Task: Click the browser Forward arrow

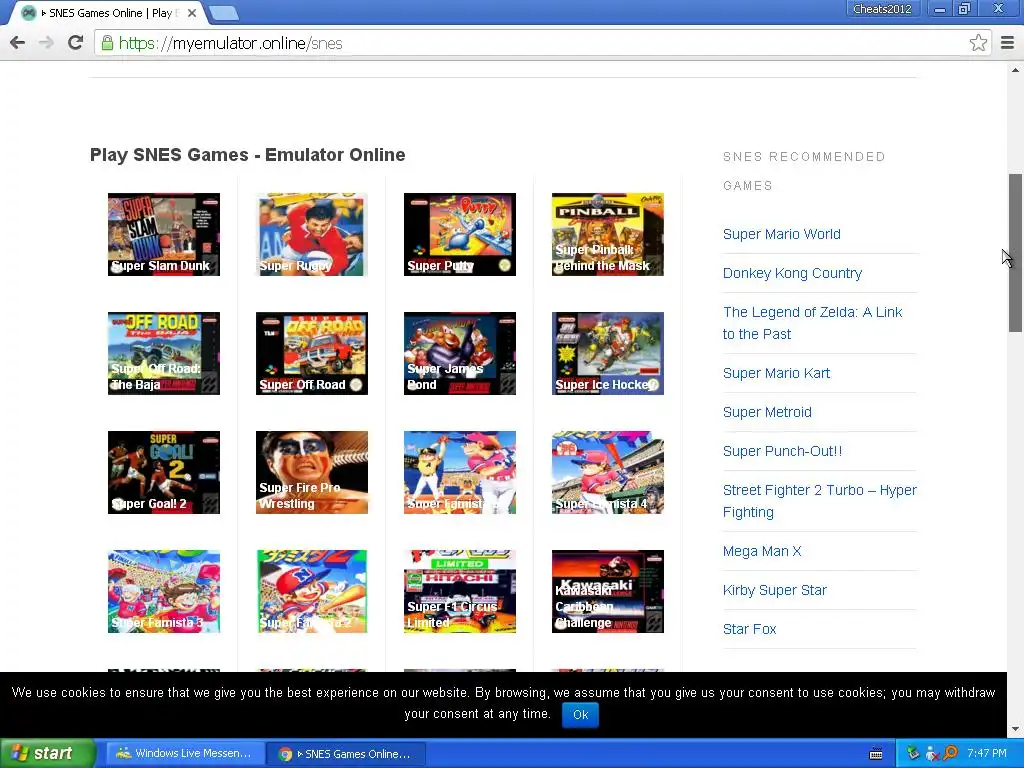Action: coord(46,43)
